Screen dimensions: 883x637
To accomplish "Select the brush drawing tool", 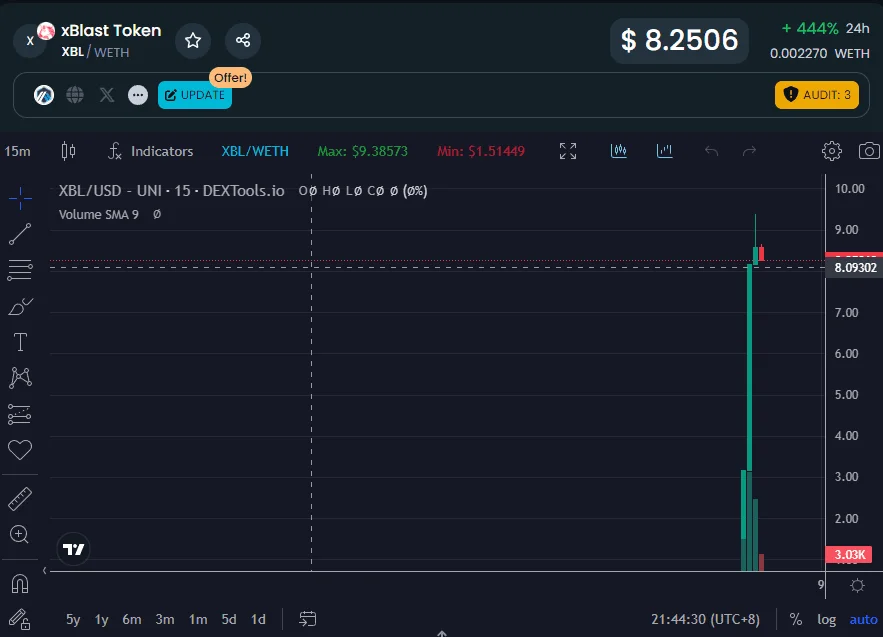I will coord(20,306).
